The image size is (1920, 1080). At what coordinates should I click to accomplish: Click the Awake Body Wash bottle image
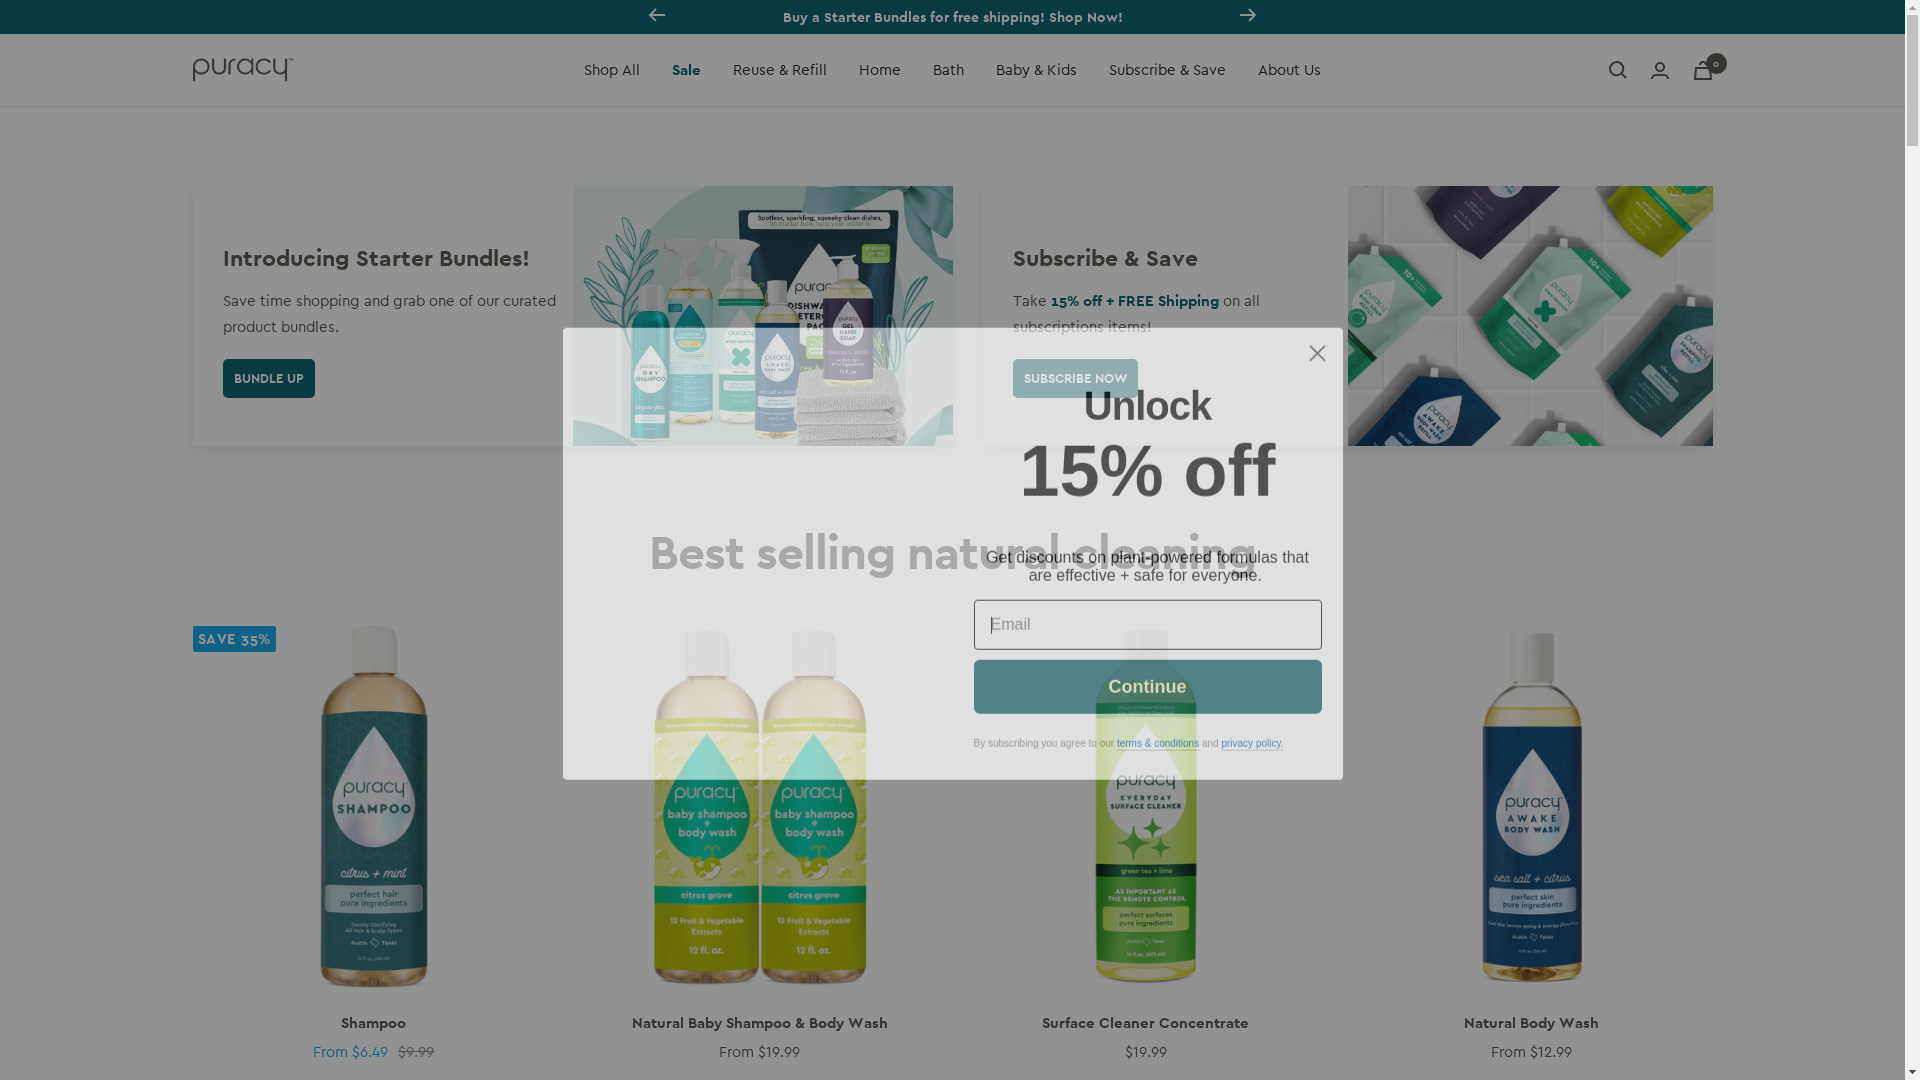[x=1531, y=806]
